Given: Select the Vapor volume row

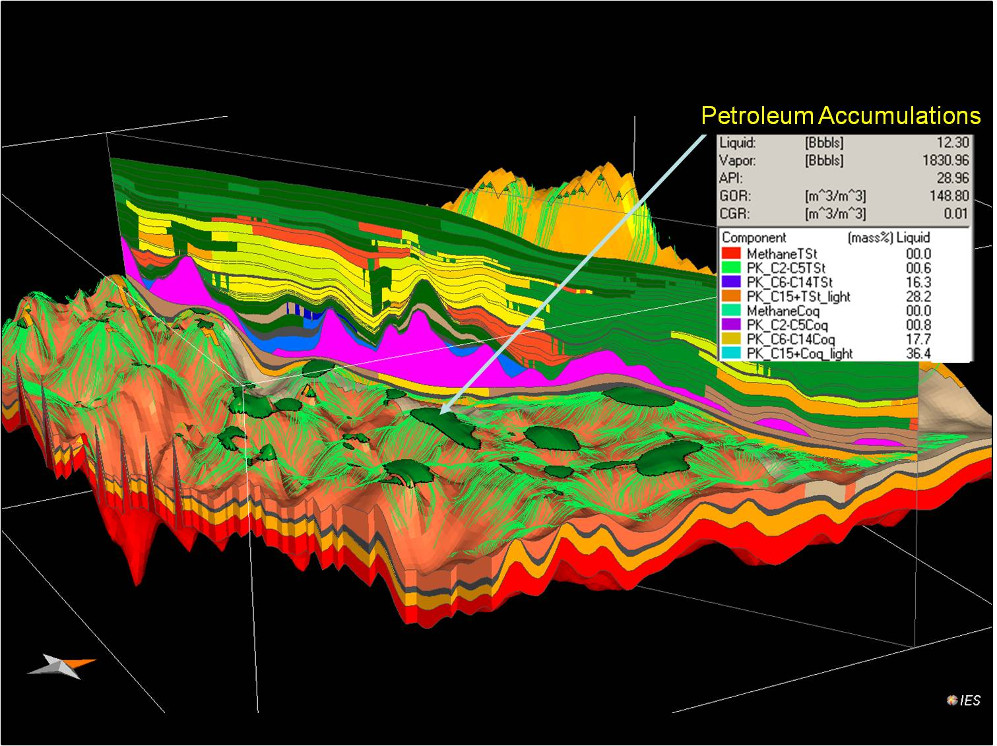Looking at the screenshot, I should 845,160.
